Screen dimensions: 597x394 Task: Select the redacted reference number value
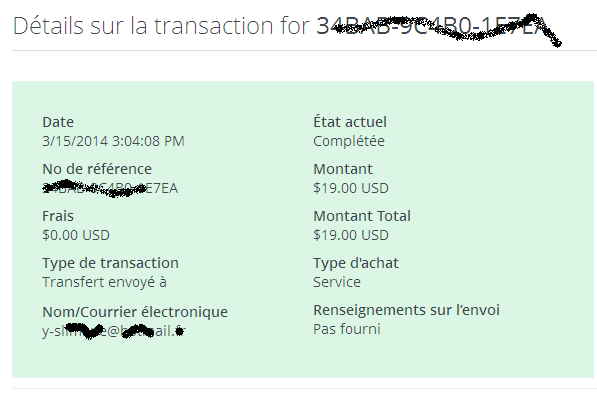point(110,188)
